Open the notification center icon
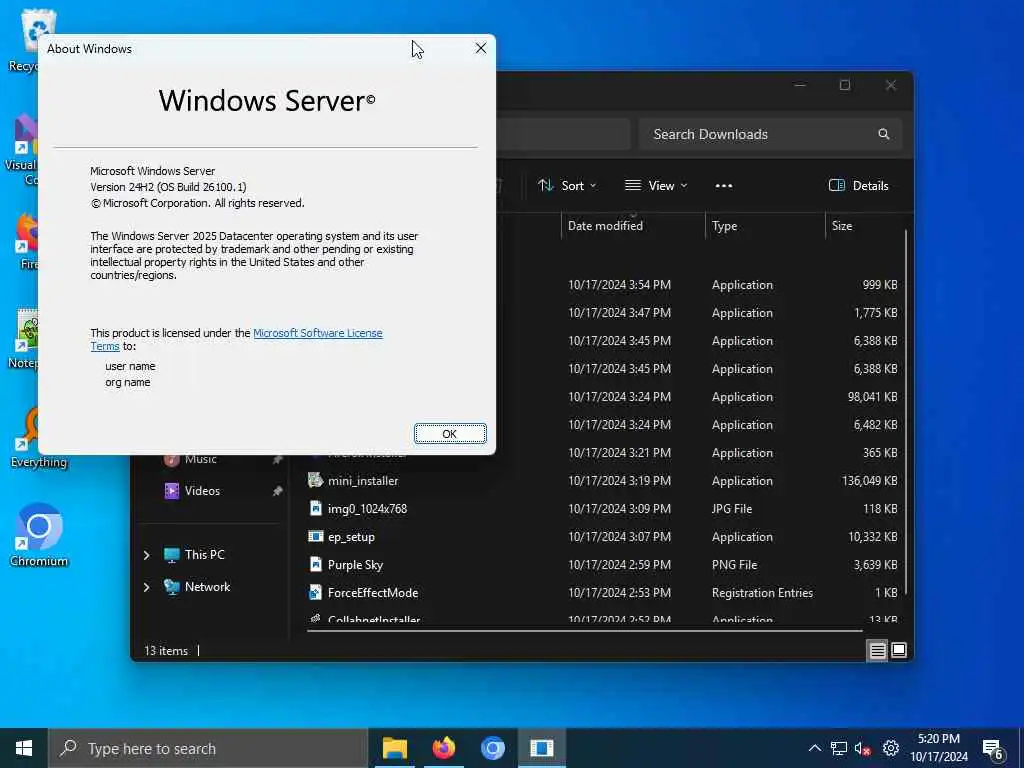The image size is (1024, 768). pos(993,749)
